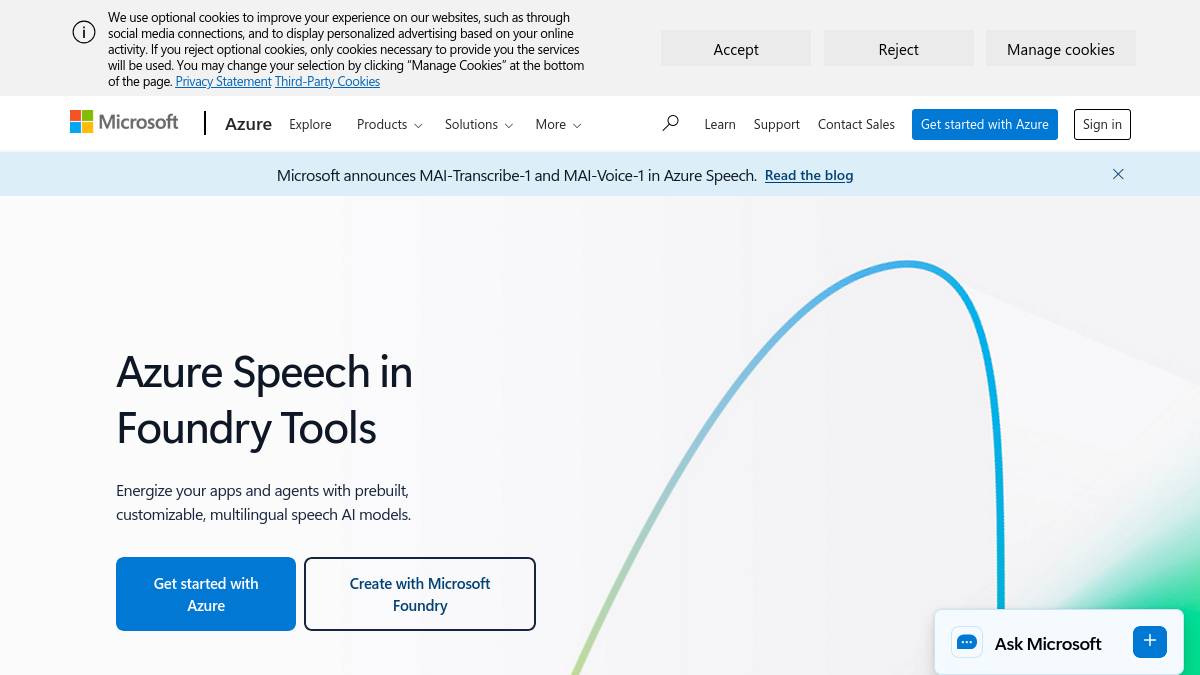
Task: Follow the Read the blog link
Action: tap(808, 175)
